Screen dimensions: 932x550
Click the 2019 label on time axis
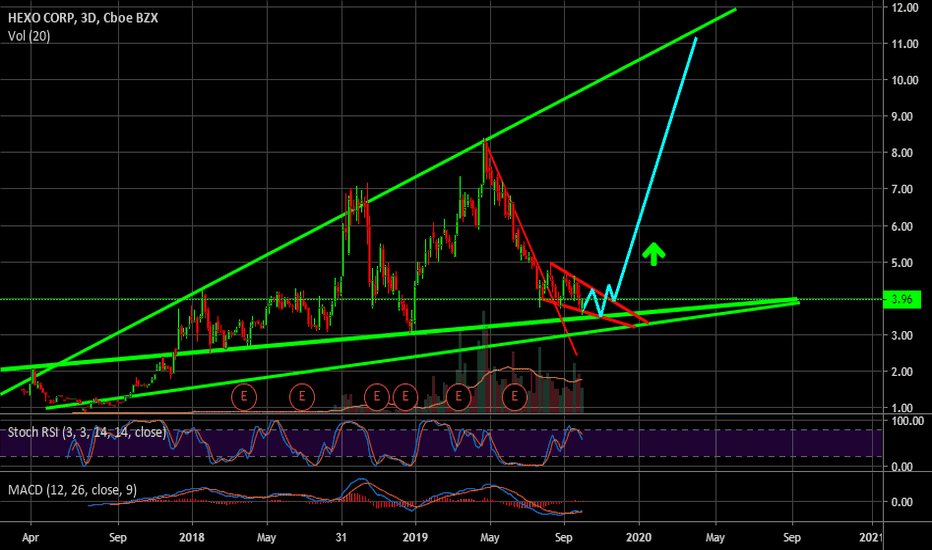415,538
